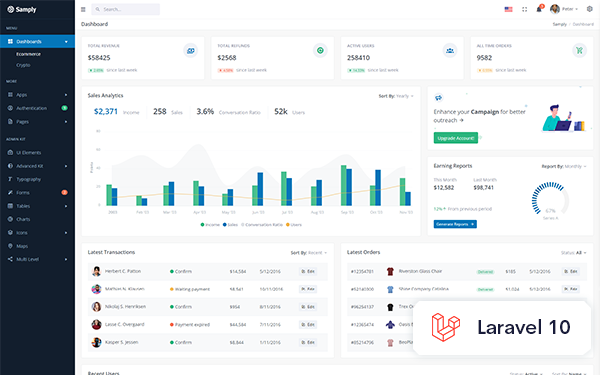Select Ecommerce dashboard submenu item
The image size is (600, 375).
tap(28, 54)
